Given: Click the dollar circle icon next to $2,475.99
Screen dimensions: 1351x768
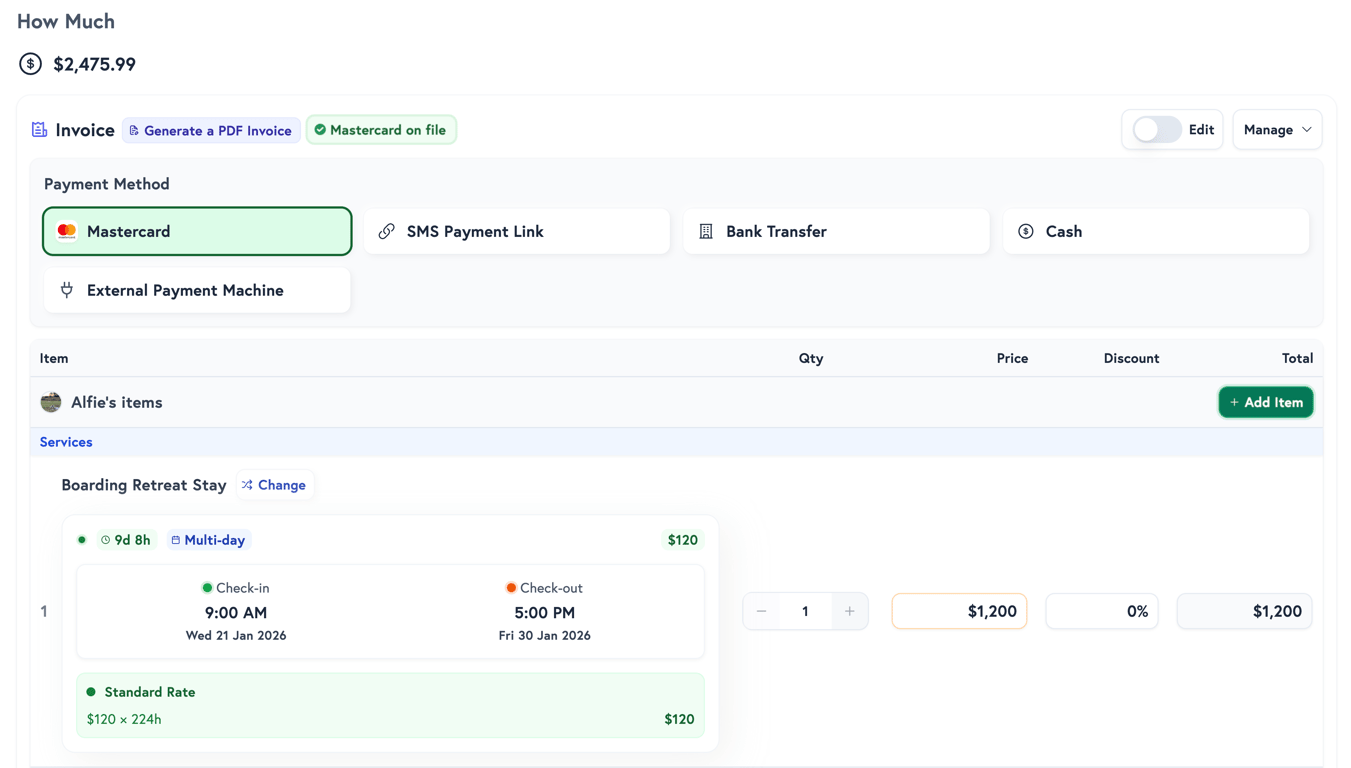Looking at the screenshot, I should [x=30, y=63].
